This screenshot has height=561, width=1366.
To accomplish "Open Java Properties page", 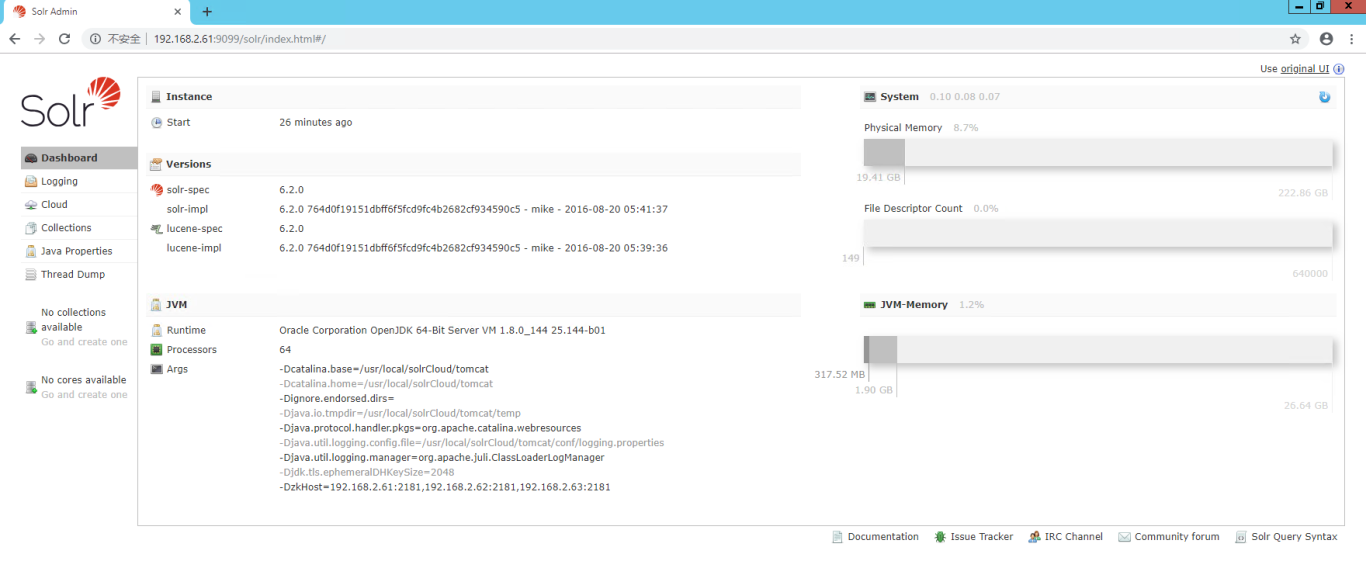I will pos(79,251).
